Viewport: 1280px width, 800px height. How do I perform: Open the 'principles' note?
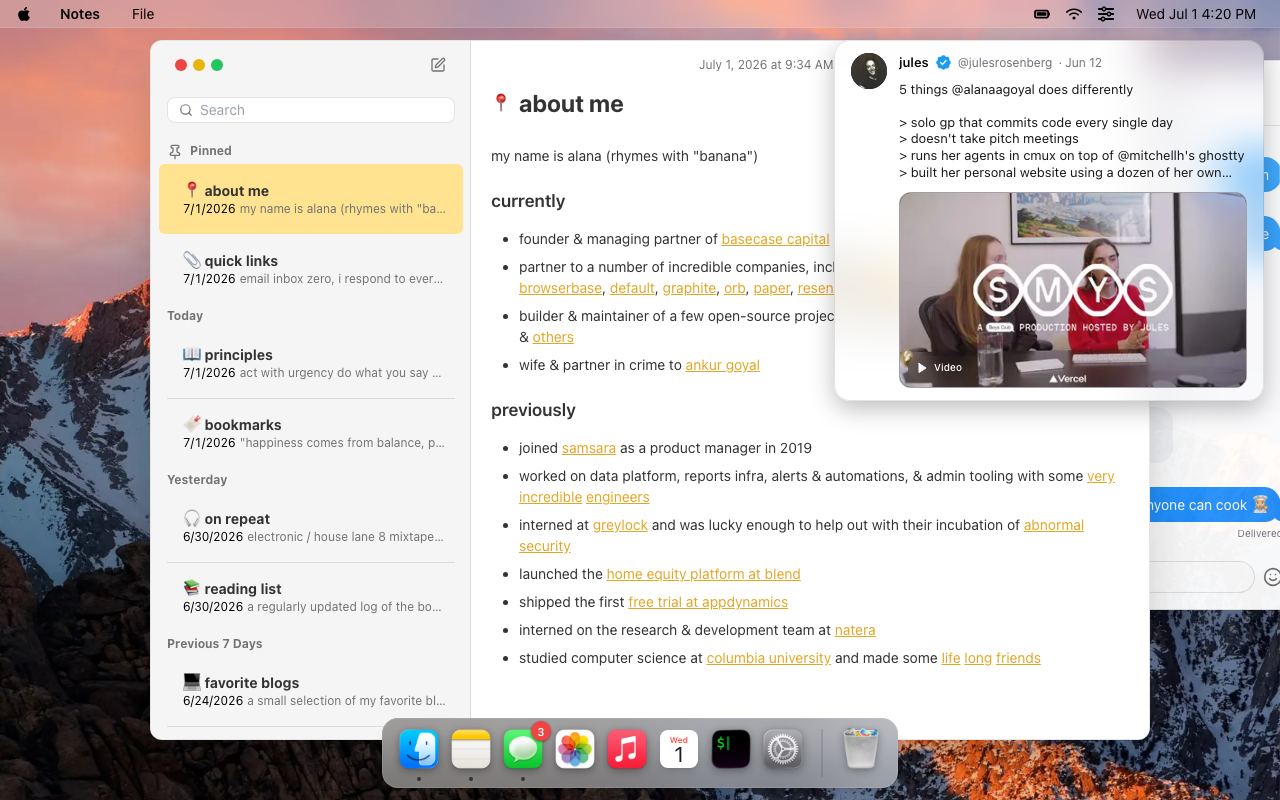tap(311, 363)
